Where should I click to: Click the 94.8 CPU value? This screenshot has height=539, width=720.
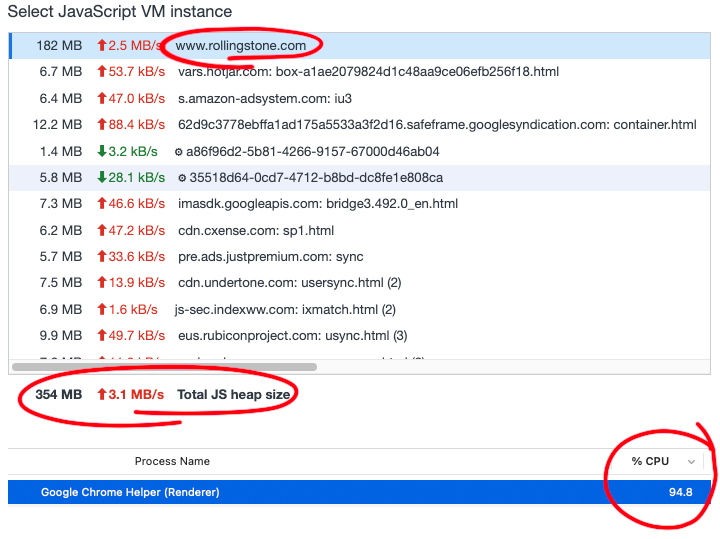pos(681,492)
